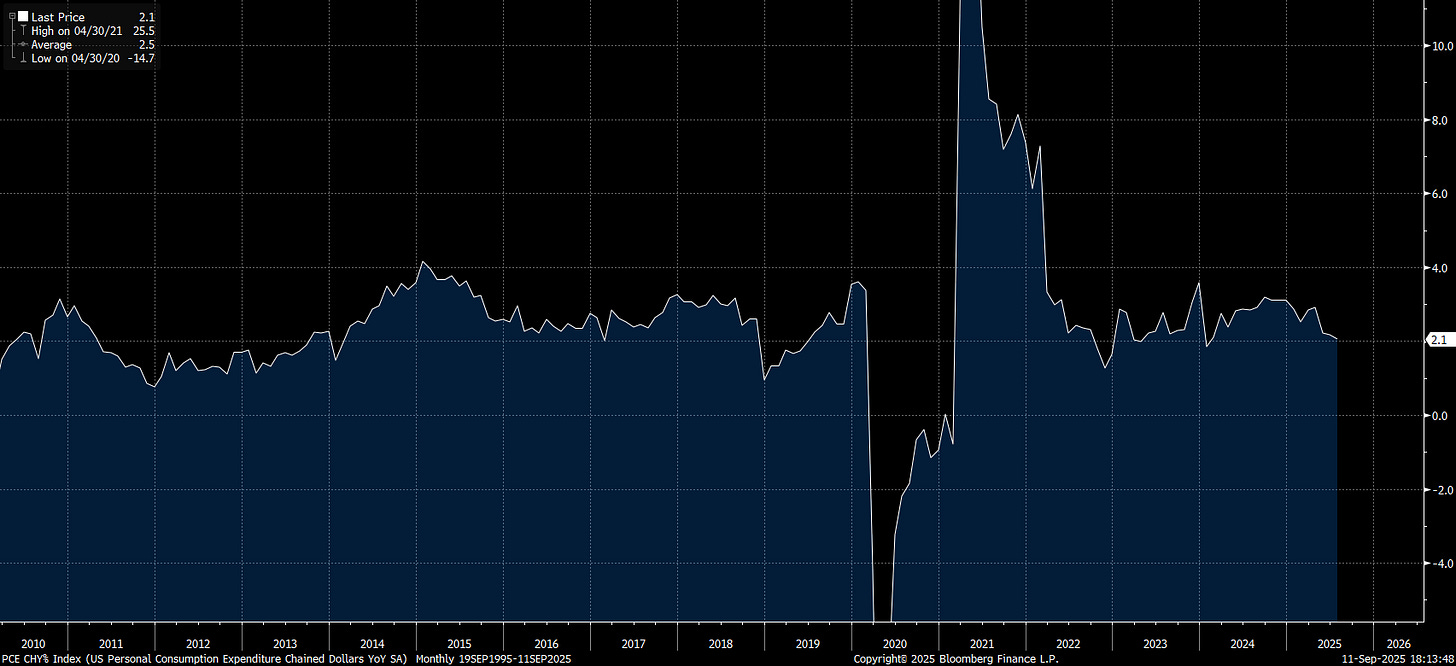Select the 2013 year label on x-axis
Screen dimensions: 1456x666
[x=285, y=644]
